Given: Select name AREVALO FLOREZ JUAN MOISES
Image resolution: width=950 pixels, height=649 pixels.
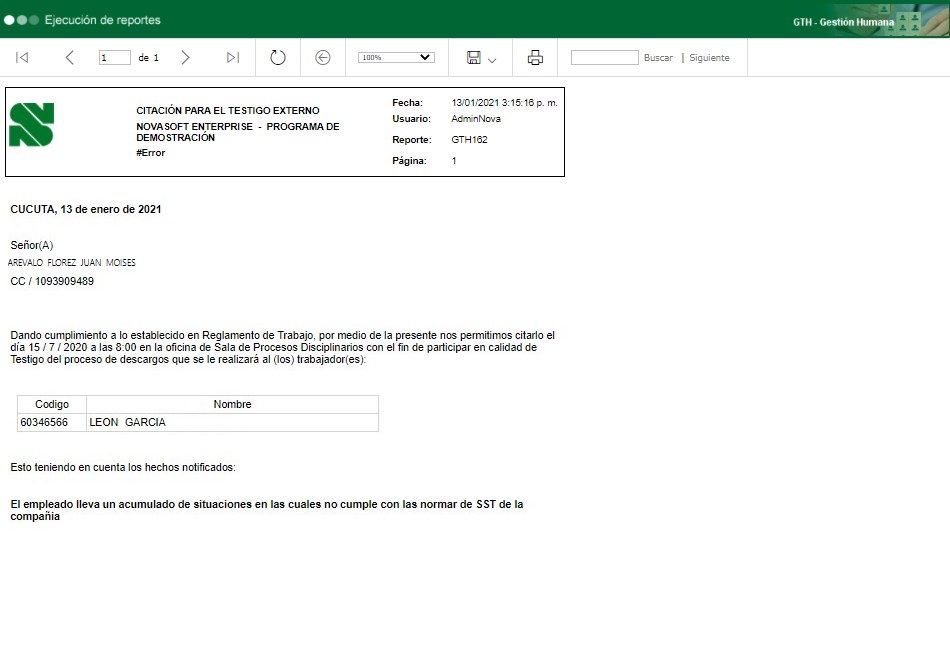Looking at the screenshot, I should (x=71, y=262).
